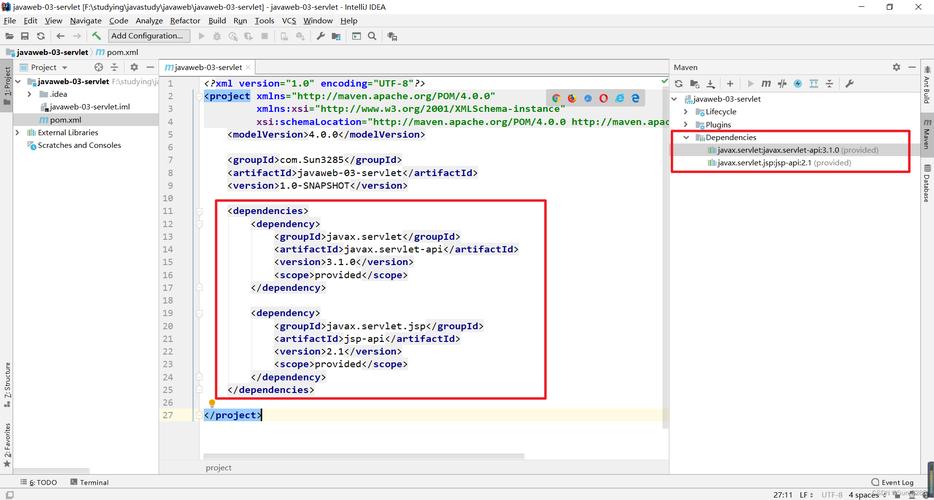934x500 pixels.
Task: Click the Save All floppy icon
Action: tap(25, 36)
